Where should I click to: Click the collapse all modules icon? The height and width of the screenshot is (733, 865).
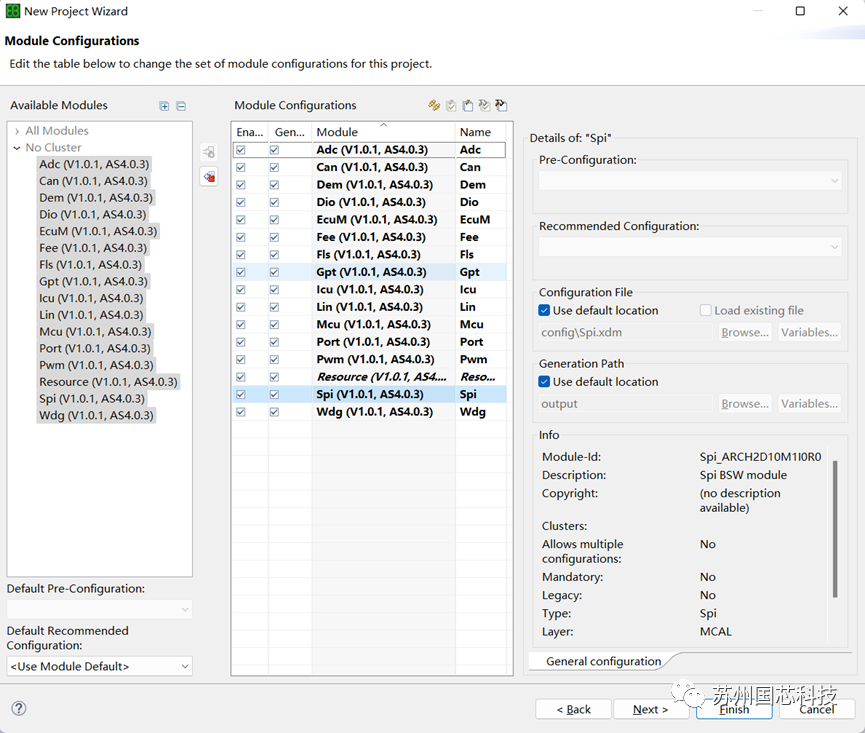(x=181, y=106)
